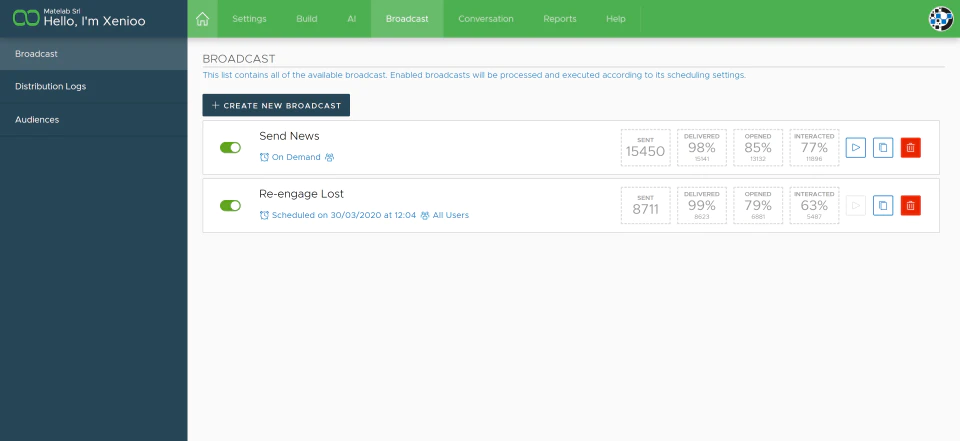Open the Build menu
This screenshot has height=441, width=960.
pyautogui.click(x=307, y=19)
